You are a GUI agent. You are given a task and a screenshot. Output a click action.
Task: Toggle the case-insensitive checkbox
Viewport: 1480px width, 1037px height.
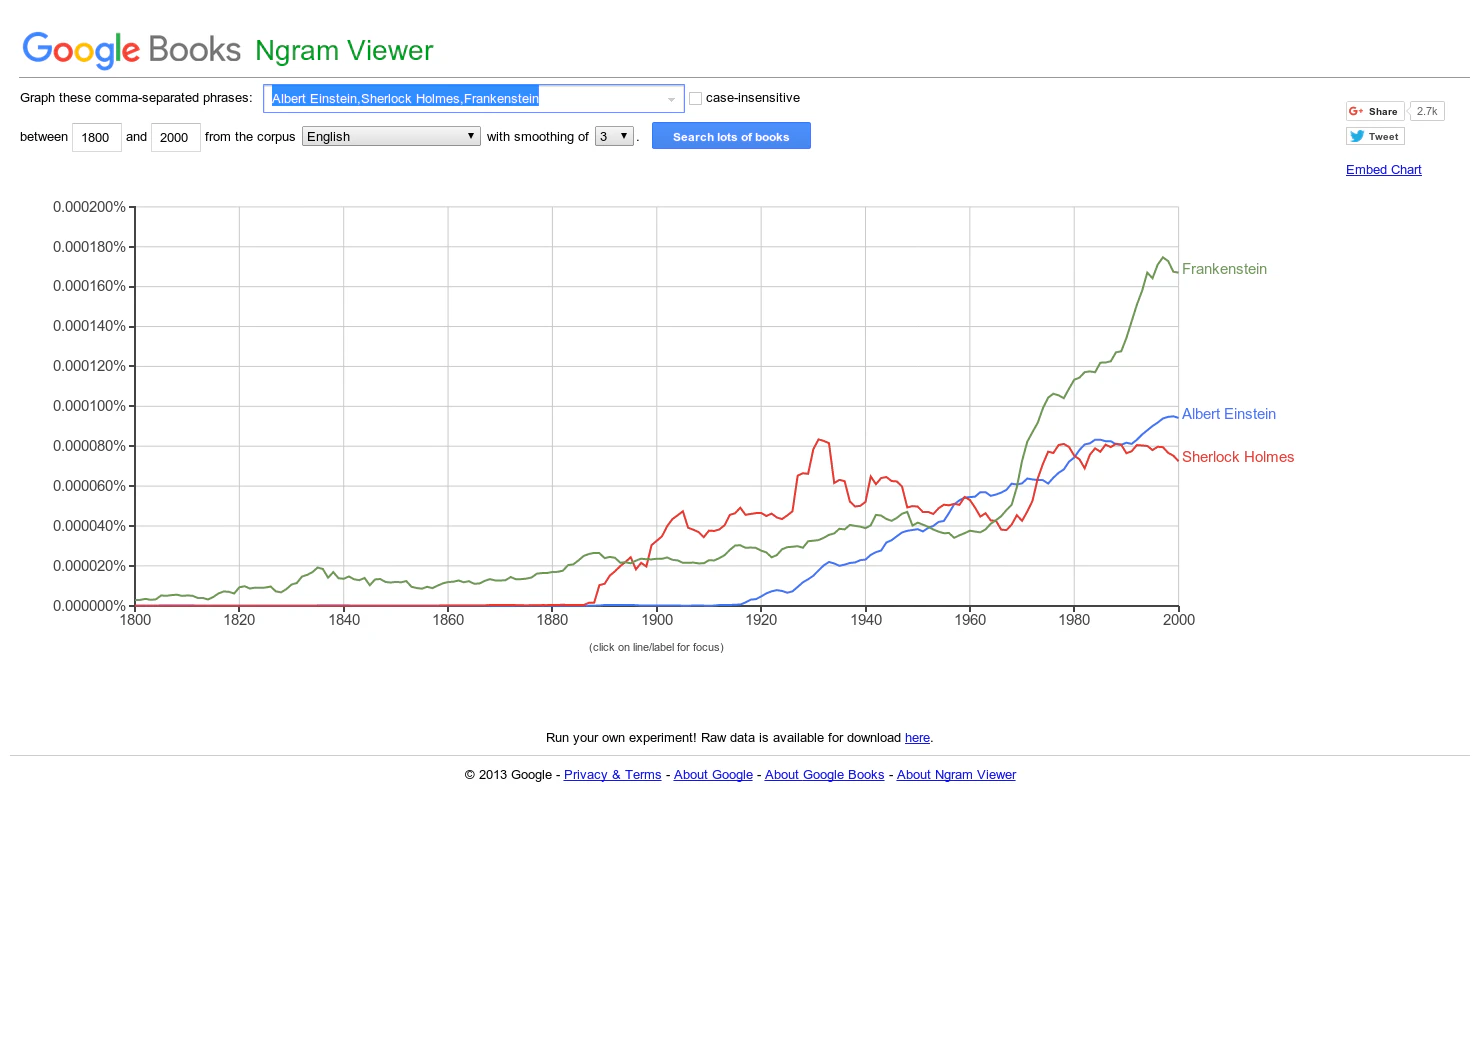pyautogui.click(x=695, y=98)
